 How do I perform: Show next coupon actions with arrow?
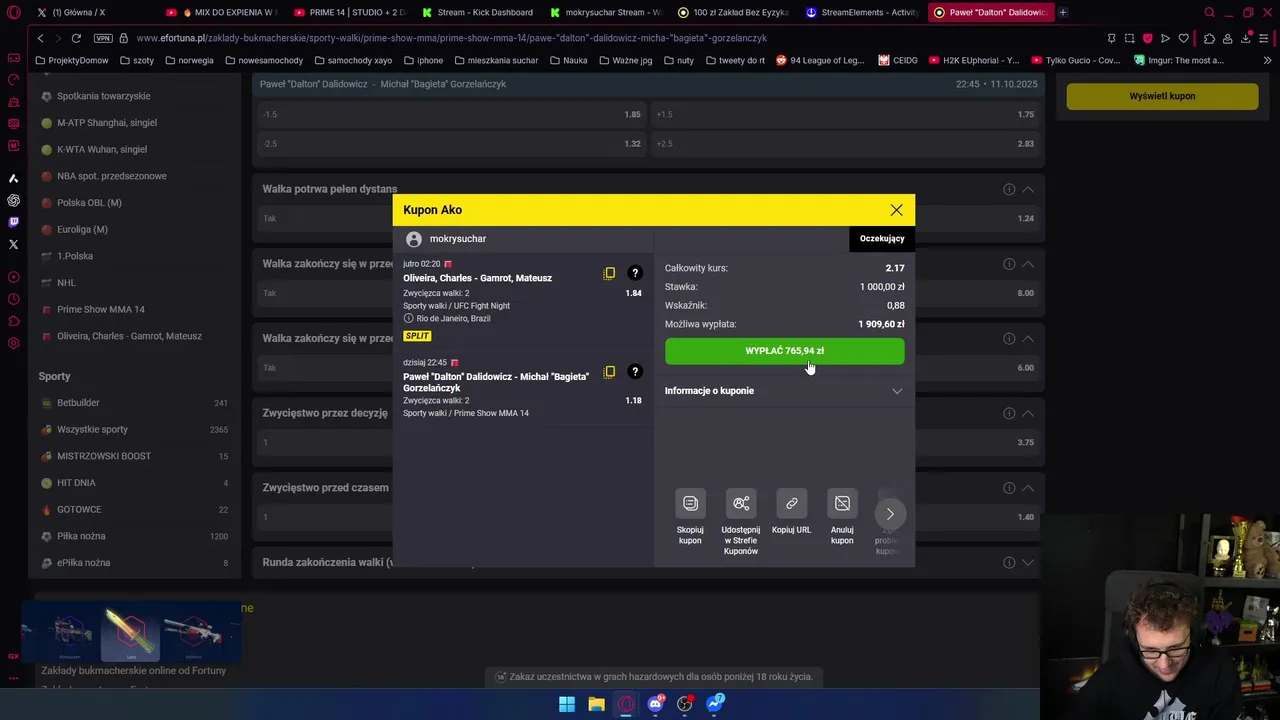[890, 514]
